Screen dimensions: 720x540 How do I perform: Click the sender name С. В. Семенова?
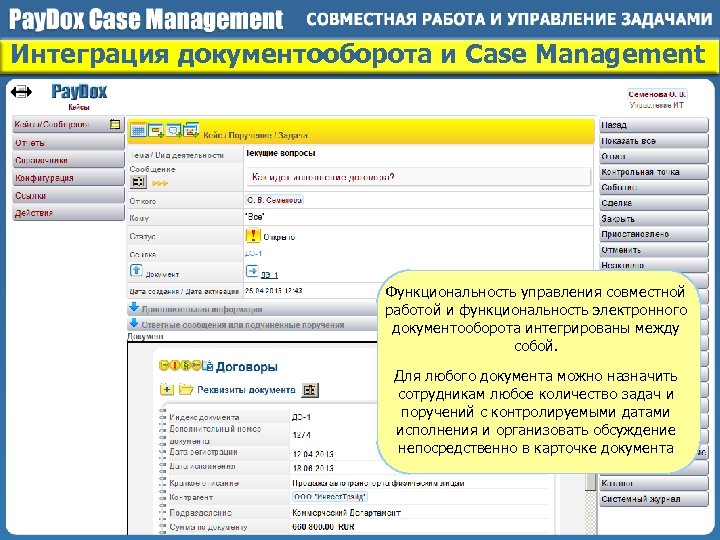point(274,200)
